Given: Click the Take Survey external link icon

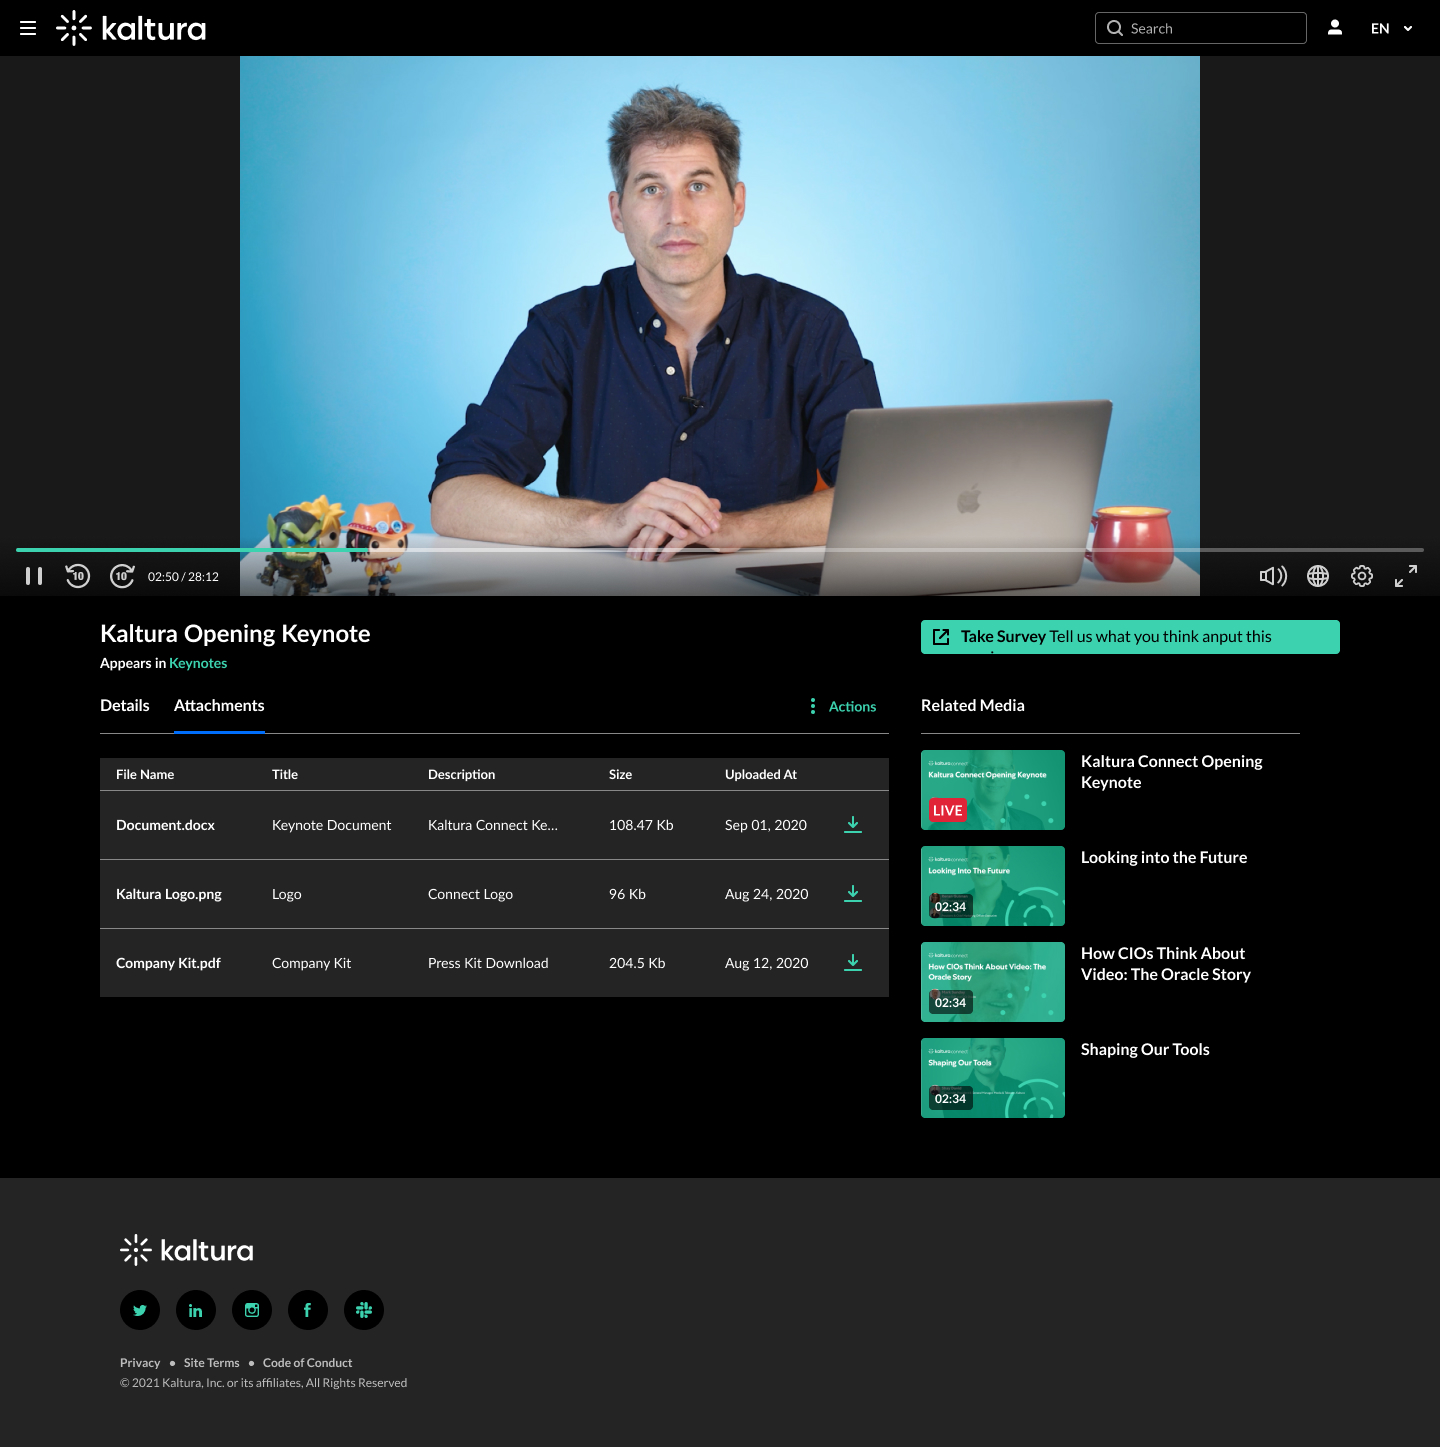Looking at the screenshot, I should [x=941, y=637].
